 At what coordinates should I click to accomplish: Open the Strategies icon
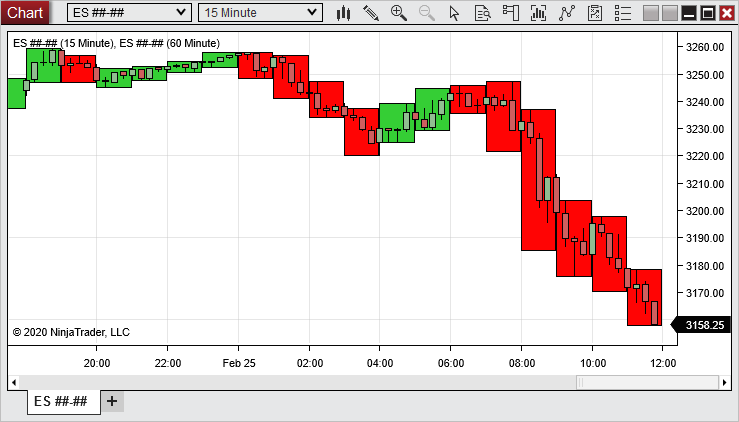[x=596, y=13]
